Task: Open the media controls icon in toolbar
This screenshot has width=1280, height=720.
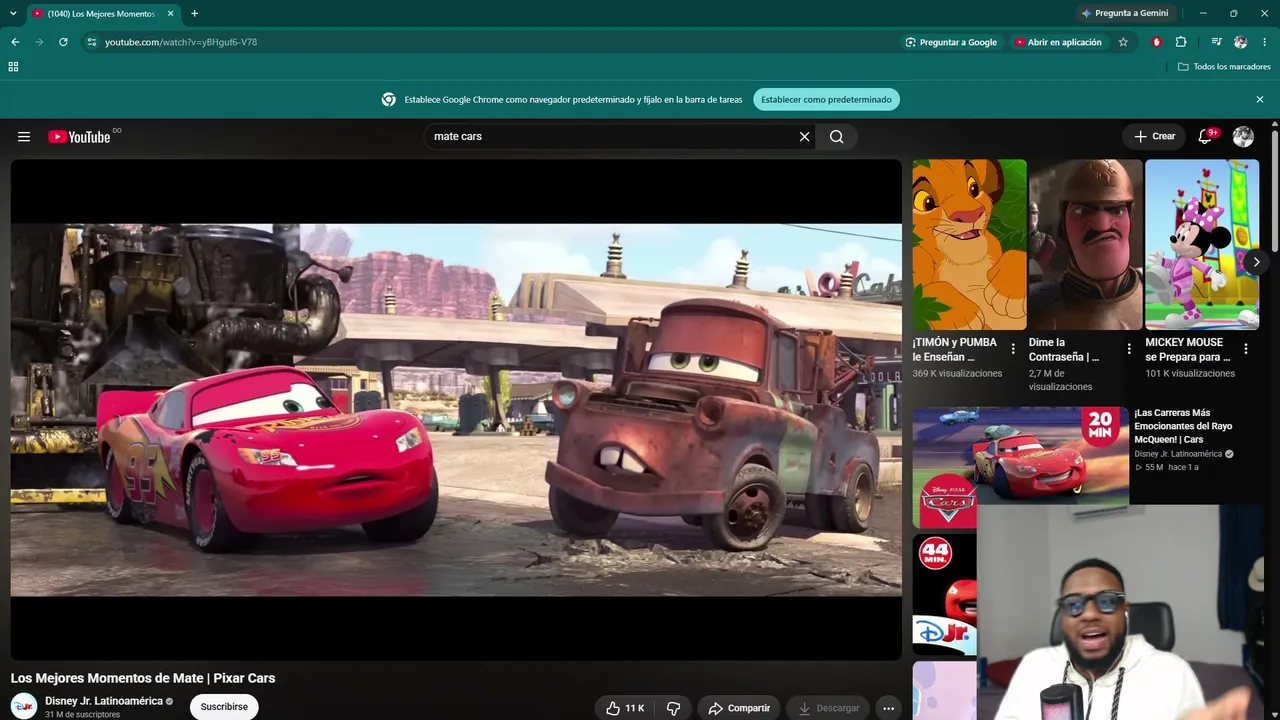Action: point(1216,42)
